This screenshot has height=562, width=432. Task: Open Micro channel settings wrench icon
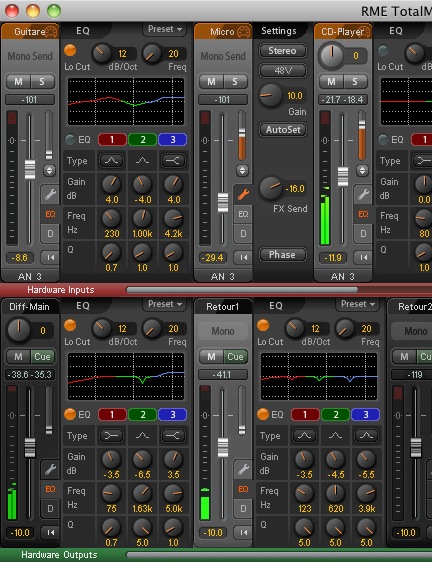243,195
